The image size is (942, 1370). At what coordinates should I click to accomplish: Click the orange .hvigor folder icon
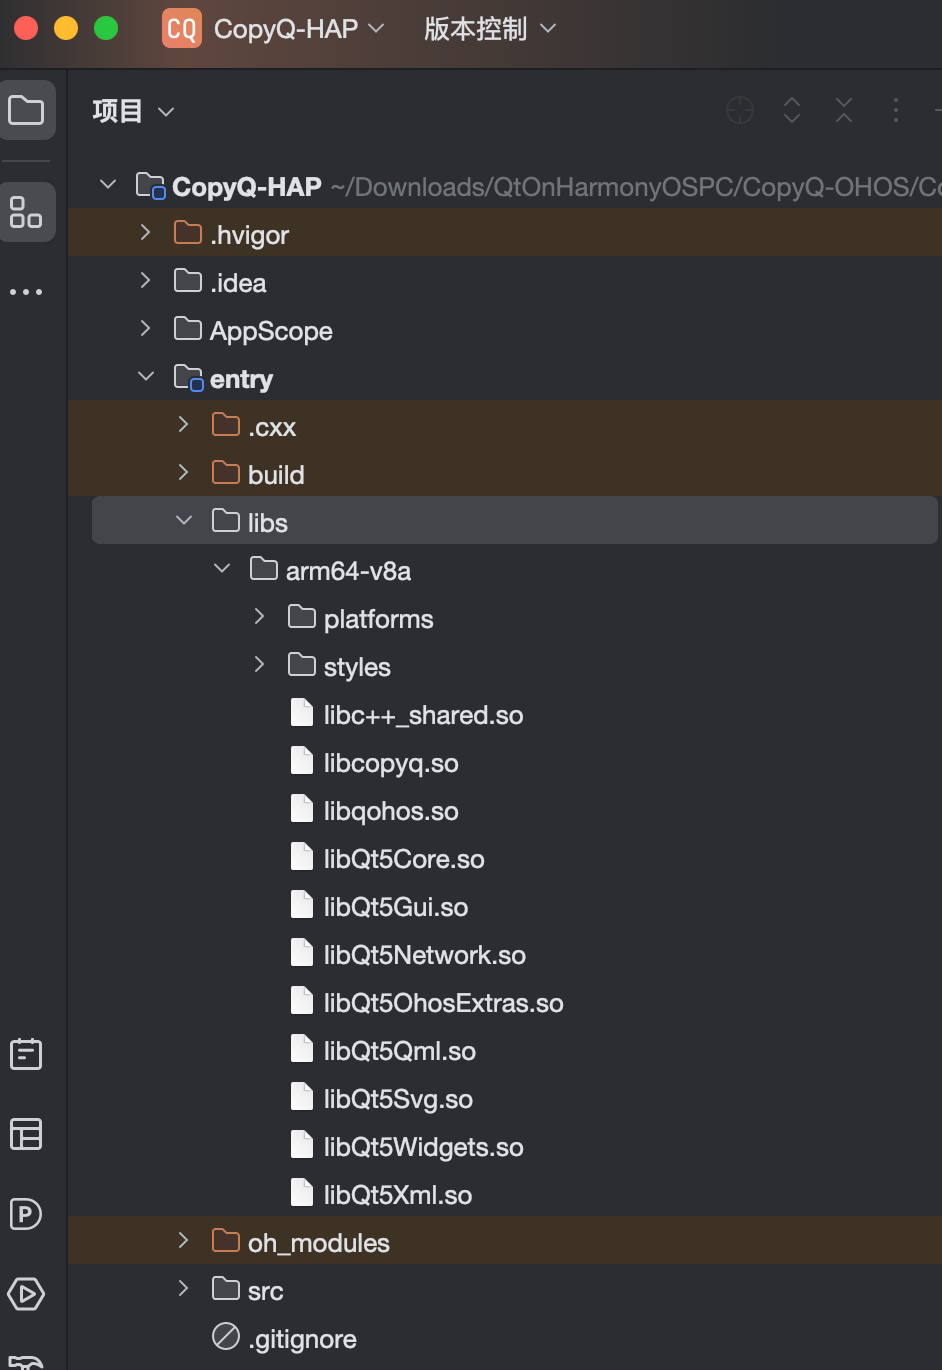point(188,233)
